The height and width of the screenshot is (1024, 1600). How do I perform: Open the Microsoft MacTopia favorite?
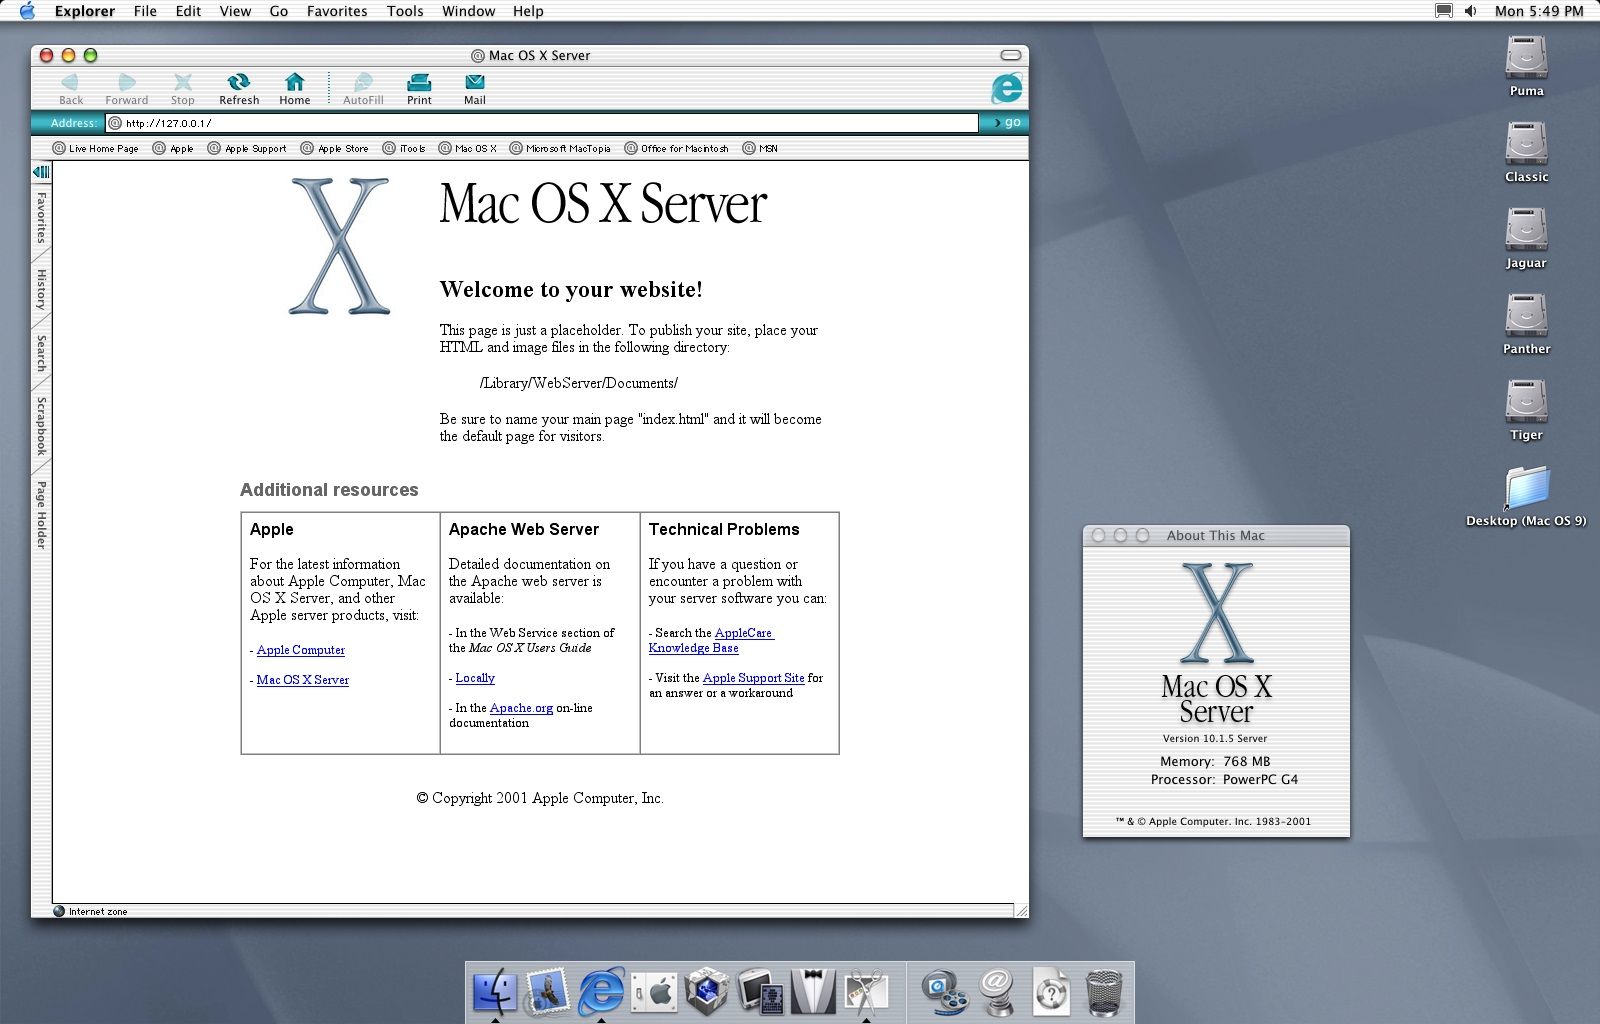(x=560, y=148)
